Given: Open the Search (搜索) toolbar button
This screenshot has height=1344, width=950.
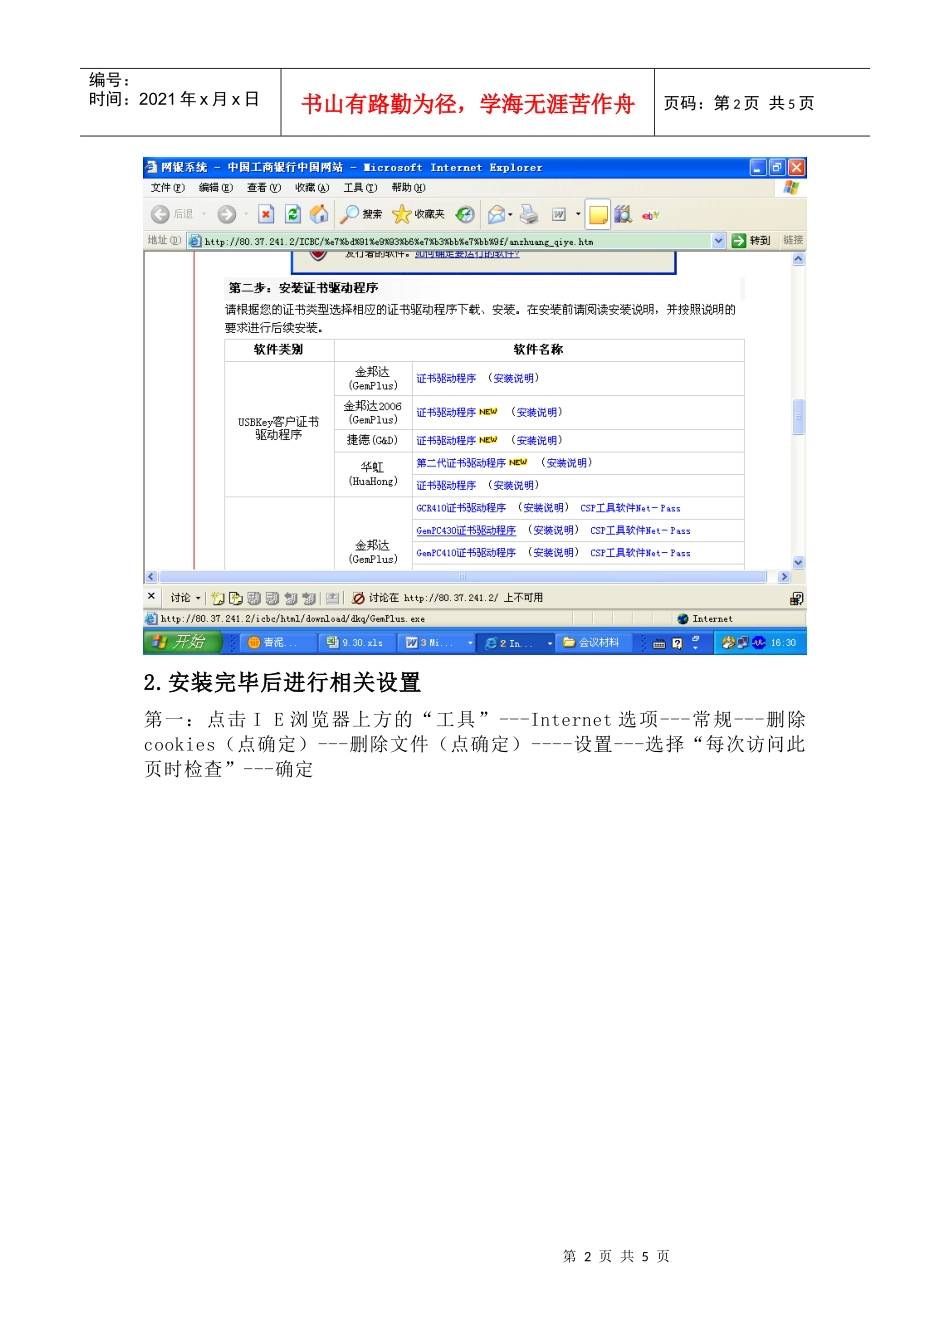Looking at the screenshot, I should 362,214.
